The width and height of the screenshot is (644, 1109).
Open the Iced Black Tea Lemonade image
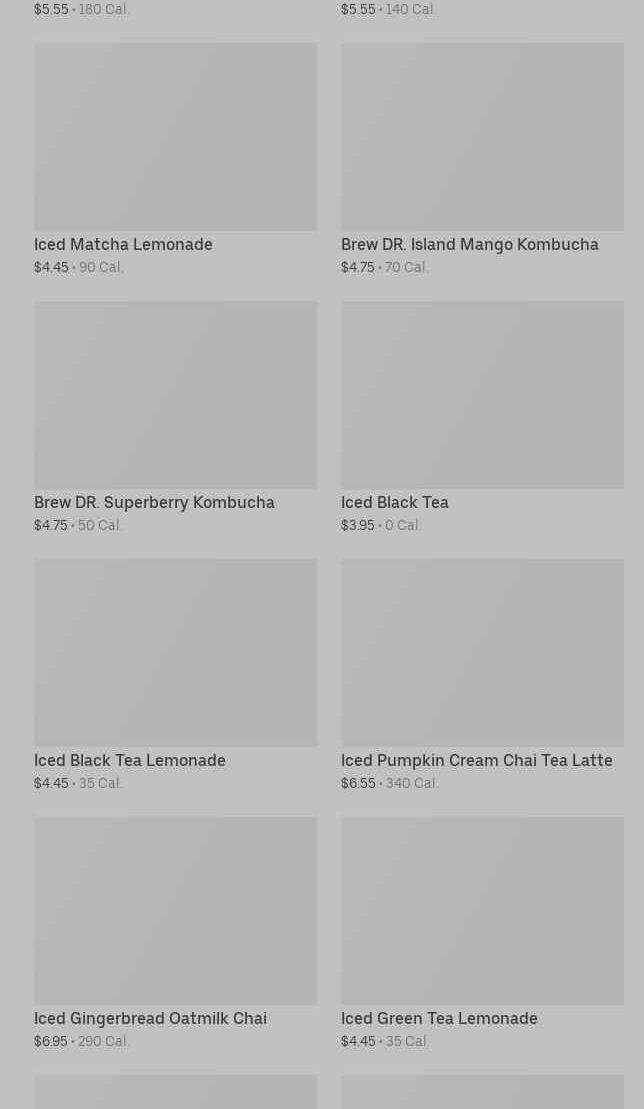click(175, 653)
